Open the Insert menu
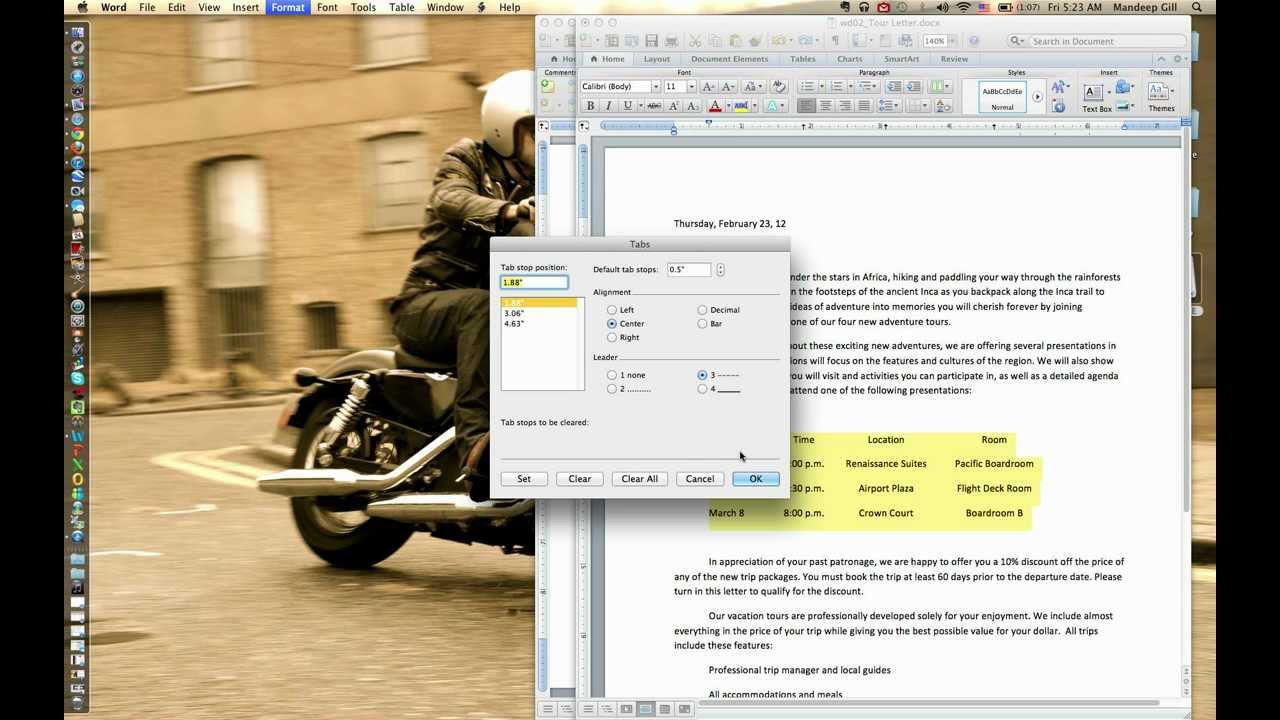Viewport: 1280px width, 720px height. 245,7
